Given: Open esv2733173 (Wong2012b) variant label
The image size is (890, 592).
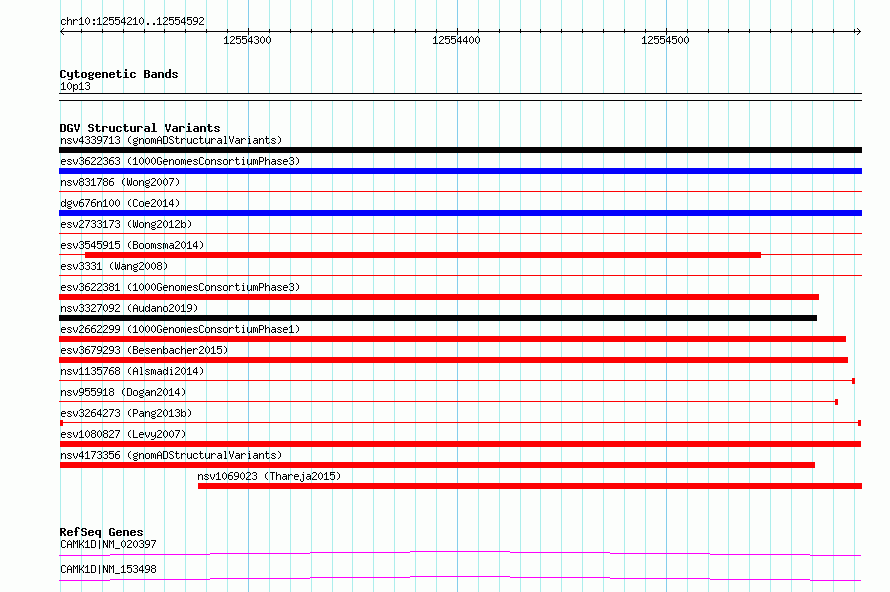Looking at the screenshot, I should [126, 224].
